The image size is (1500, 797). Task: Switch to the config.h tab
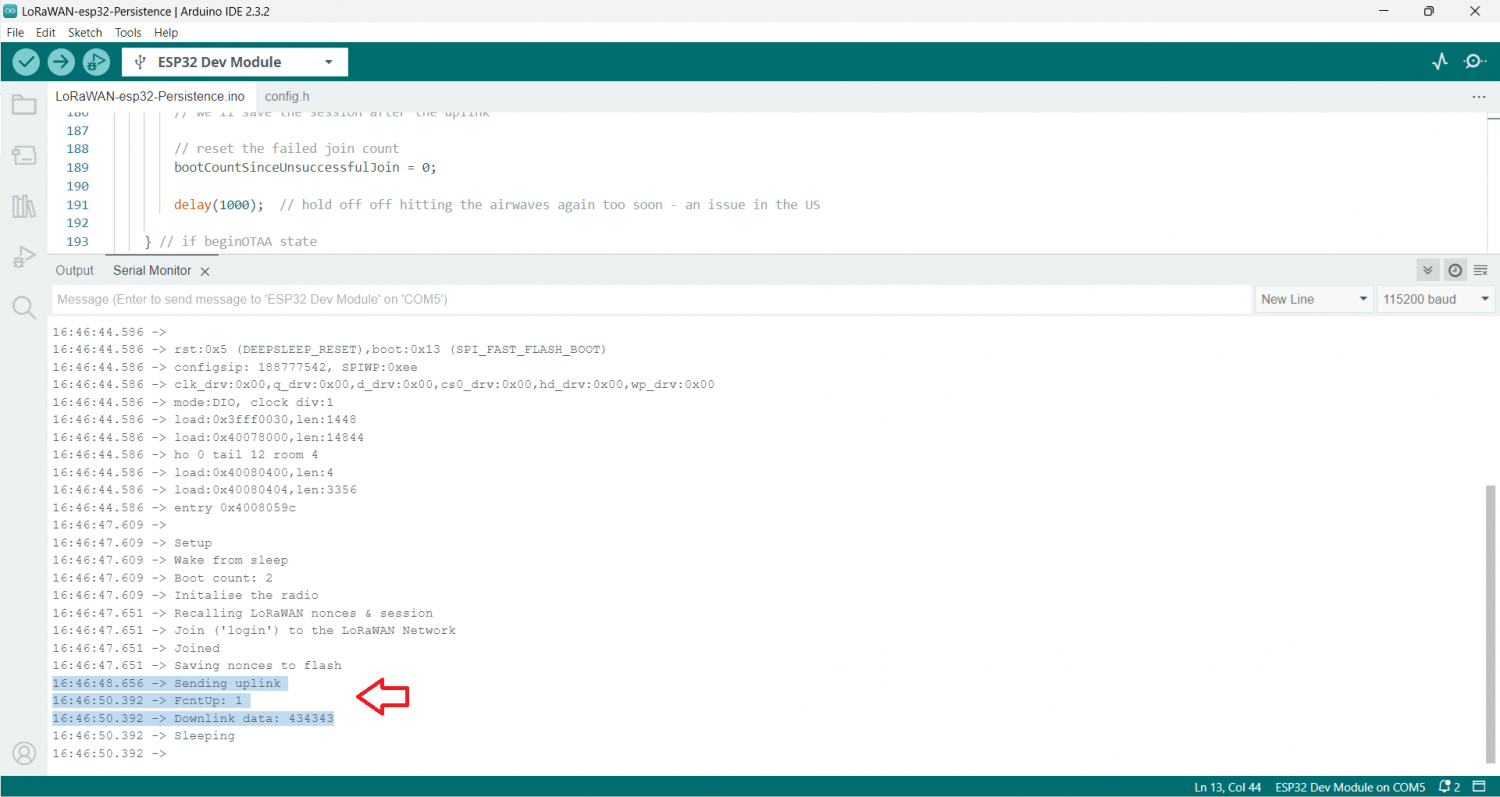click(287, 96)
